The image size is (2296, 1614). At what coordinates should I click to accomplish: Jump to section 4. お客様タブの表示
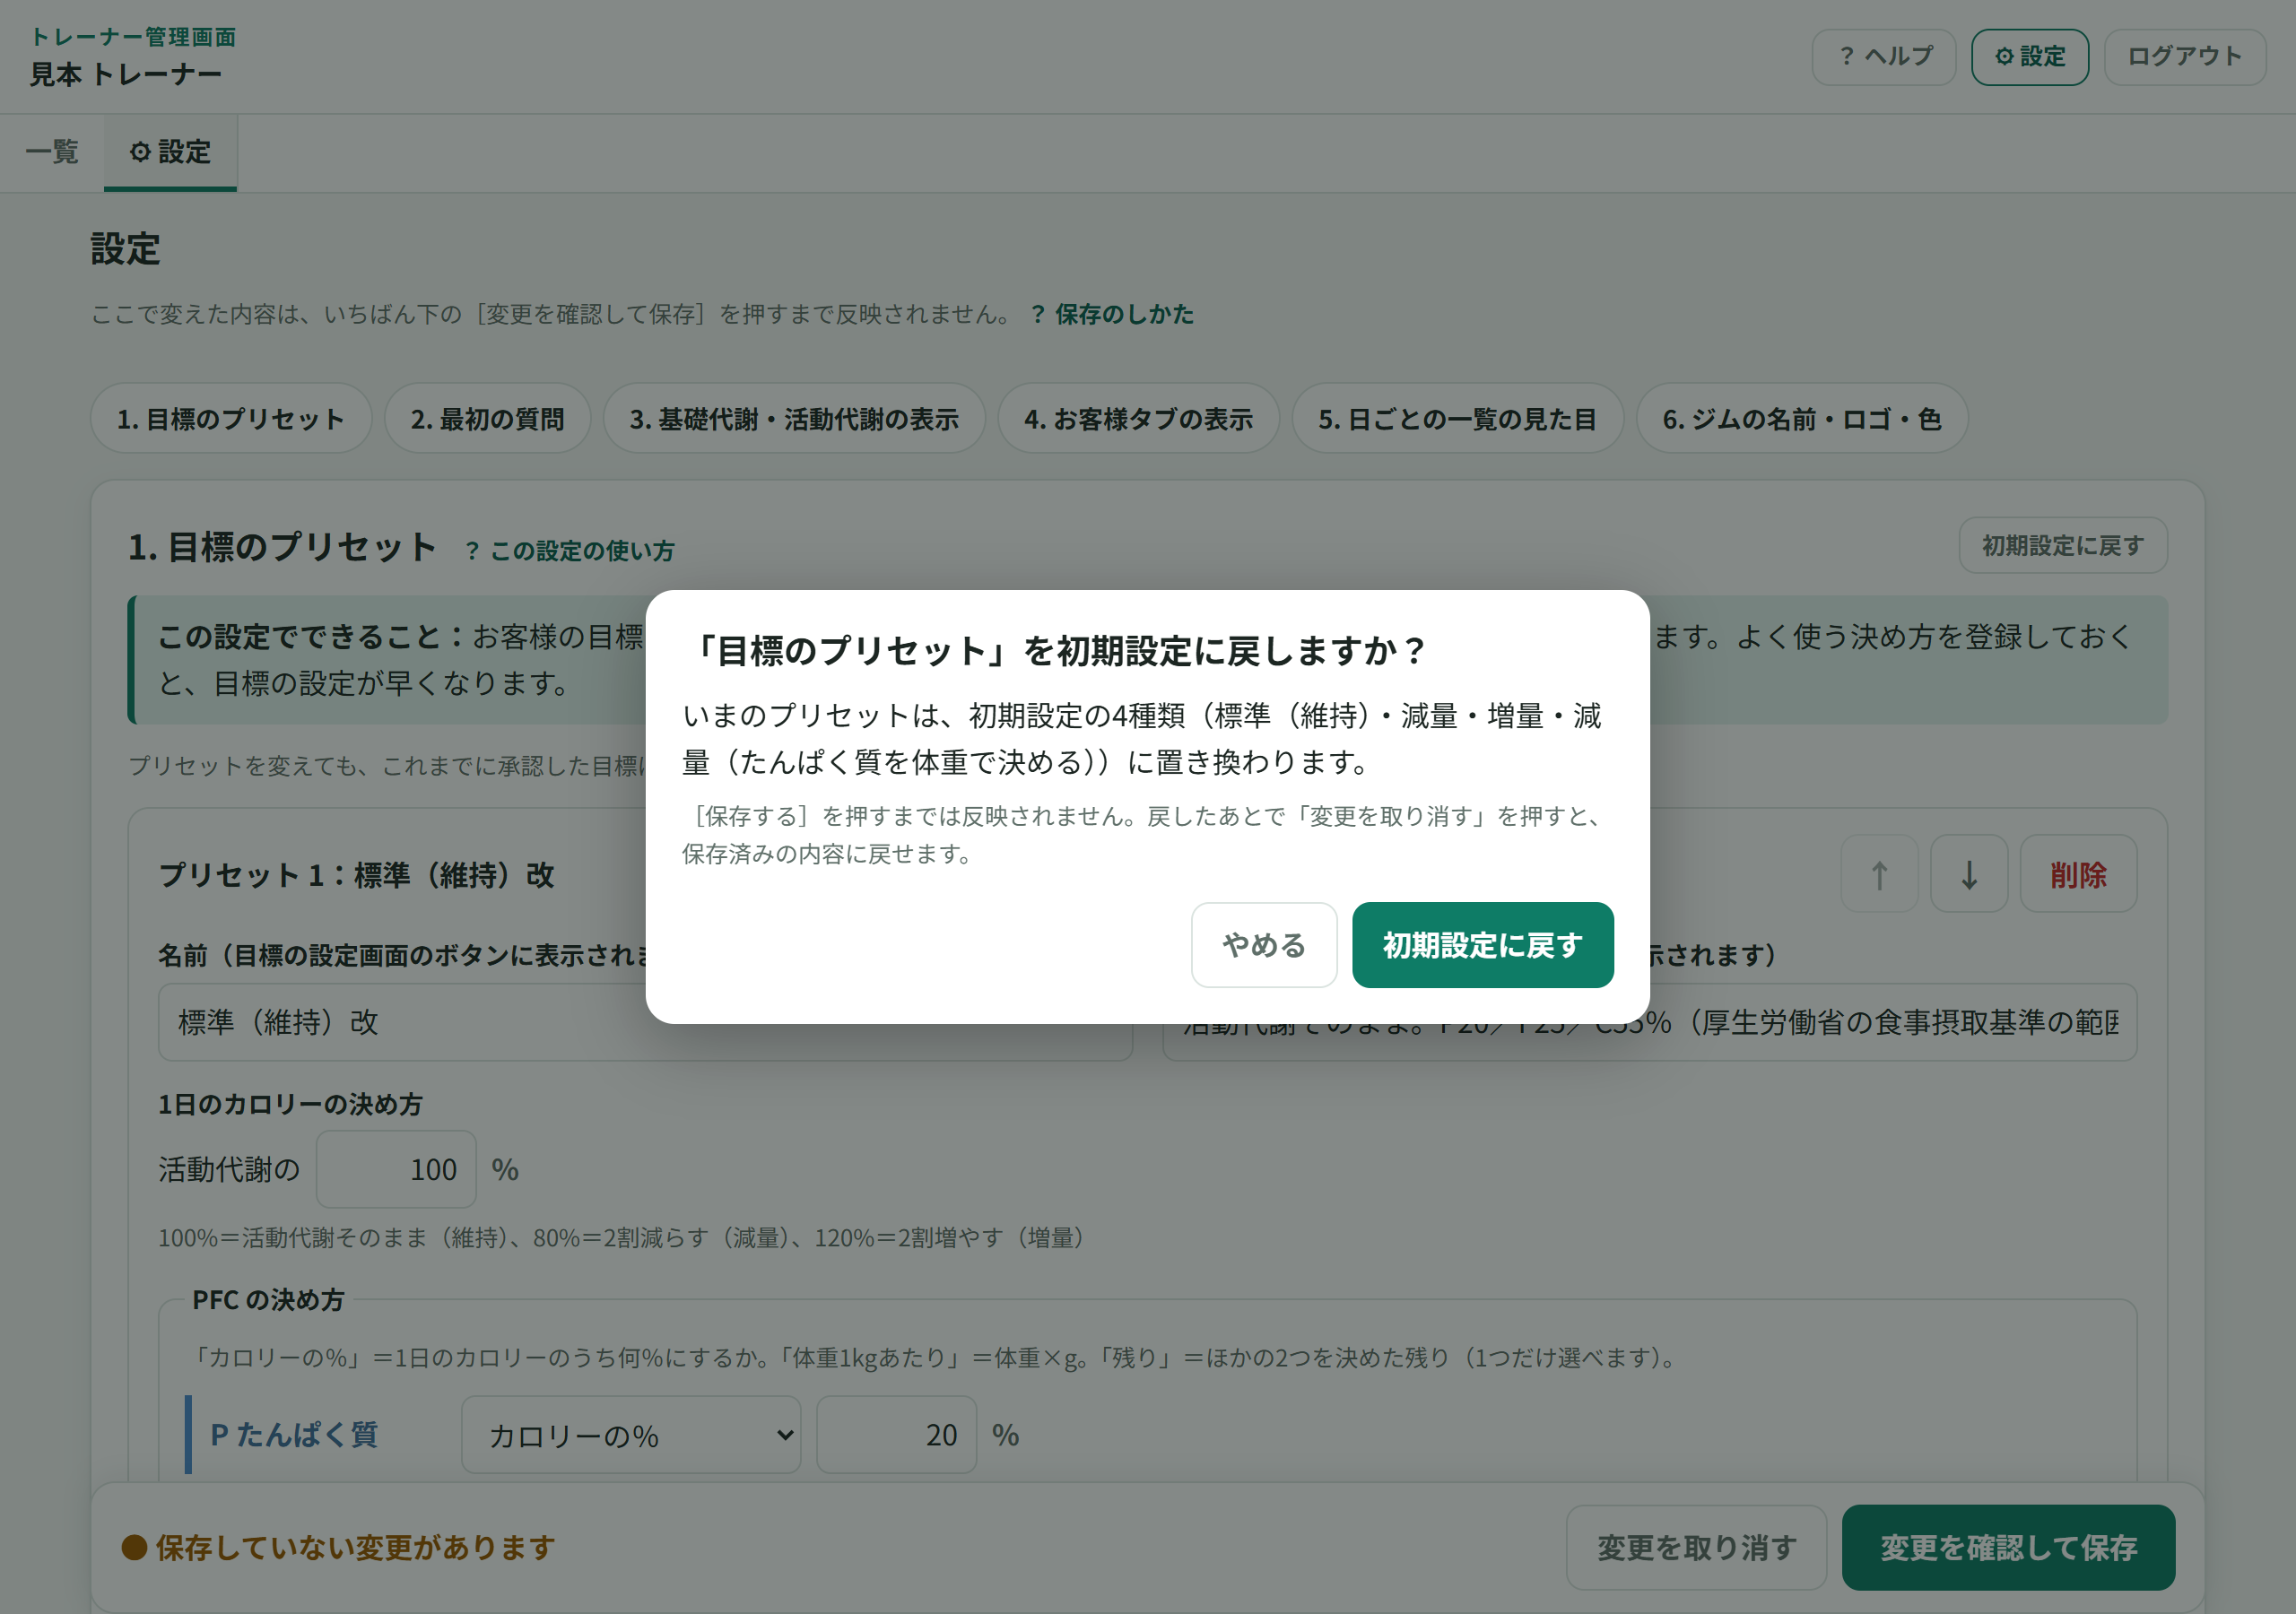pyautogui.click(x=1138, y=419)
